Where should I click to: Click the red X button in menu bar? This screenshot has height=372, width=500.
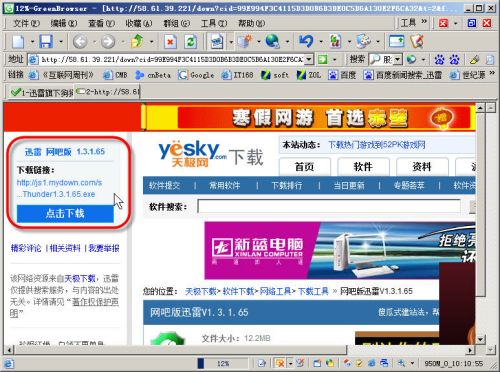coord(487,23)
